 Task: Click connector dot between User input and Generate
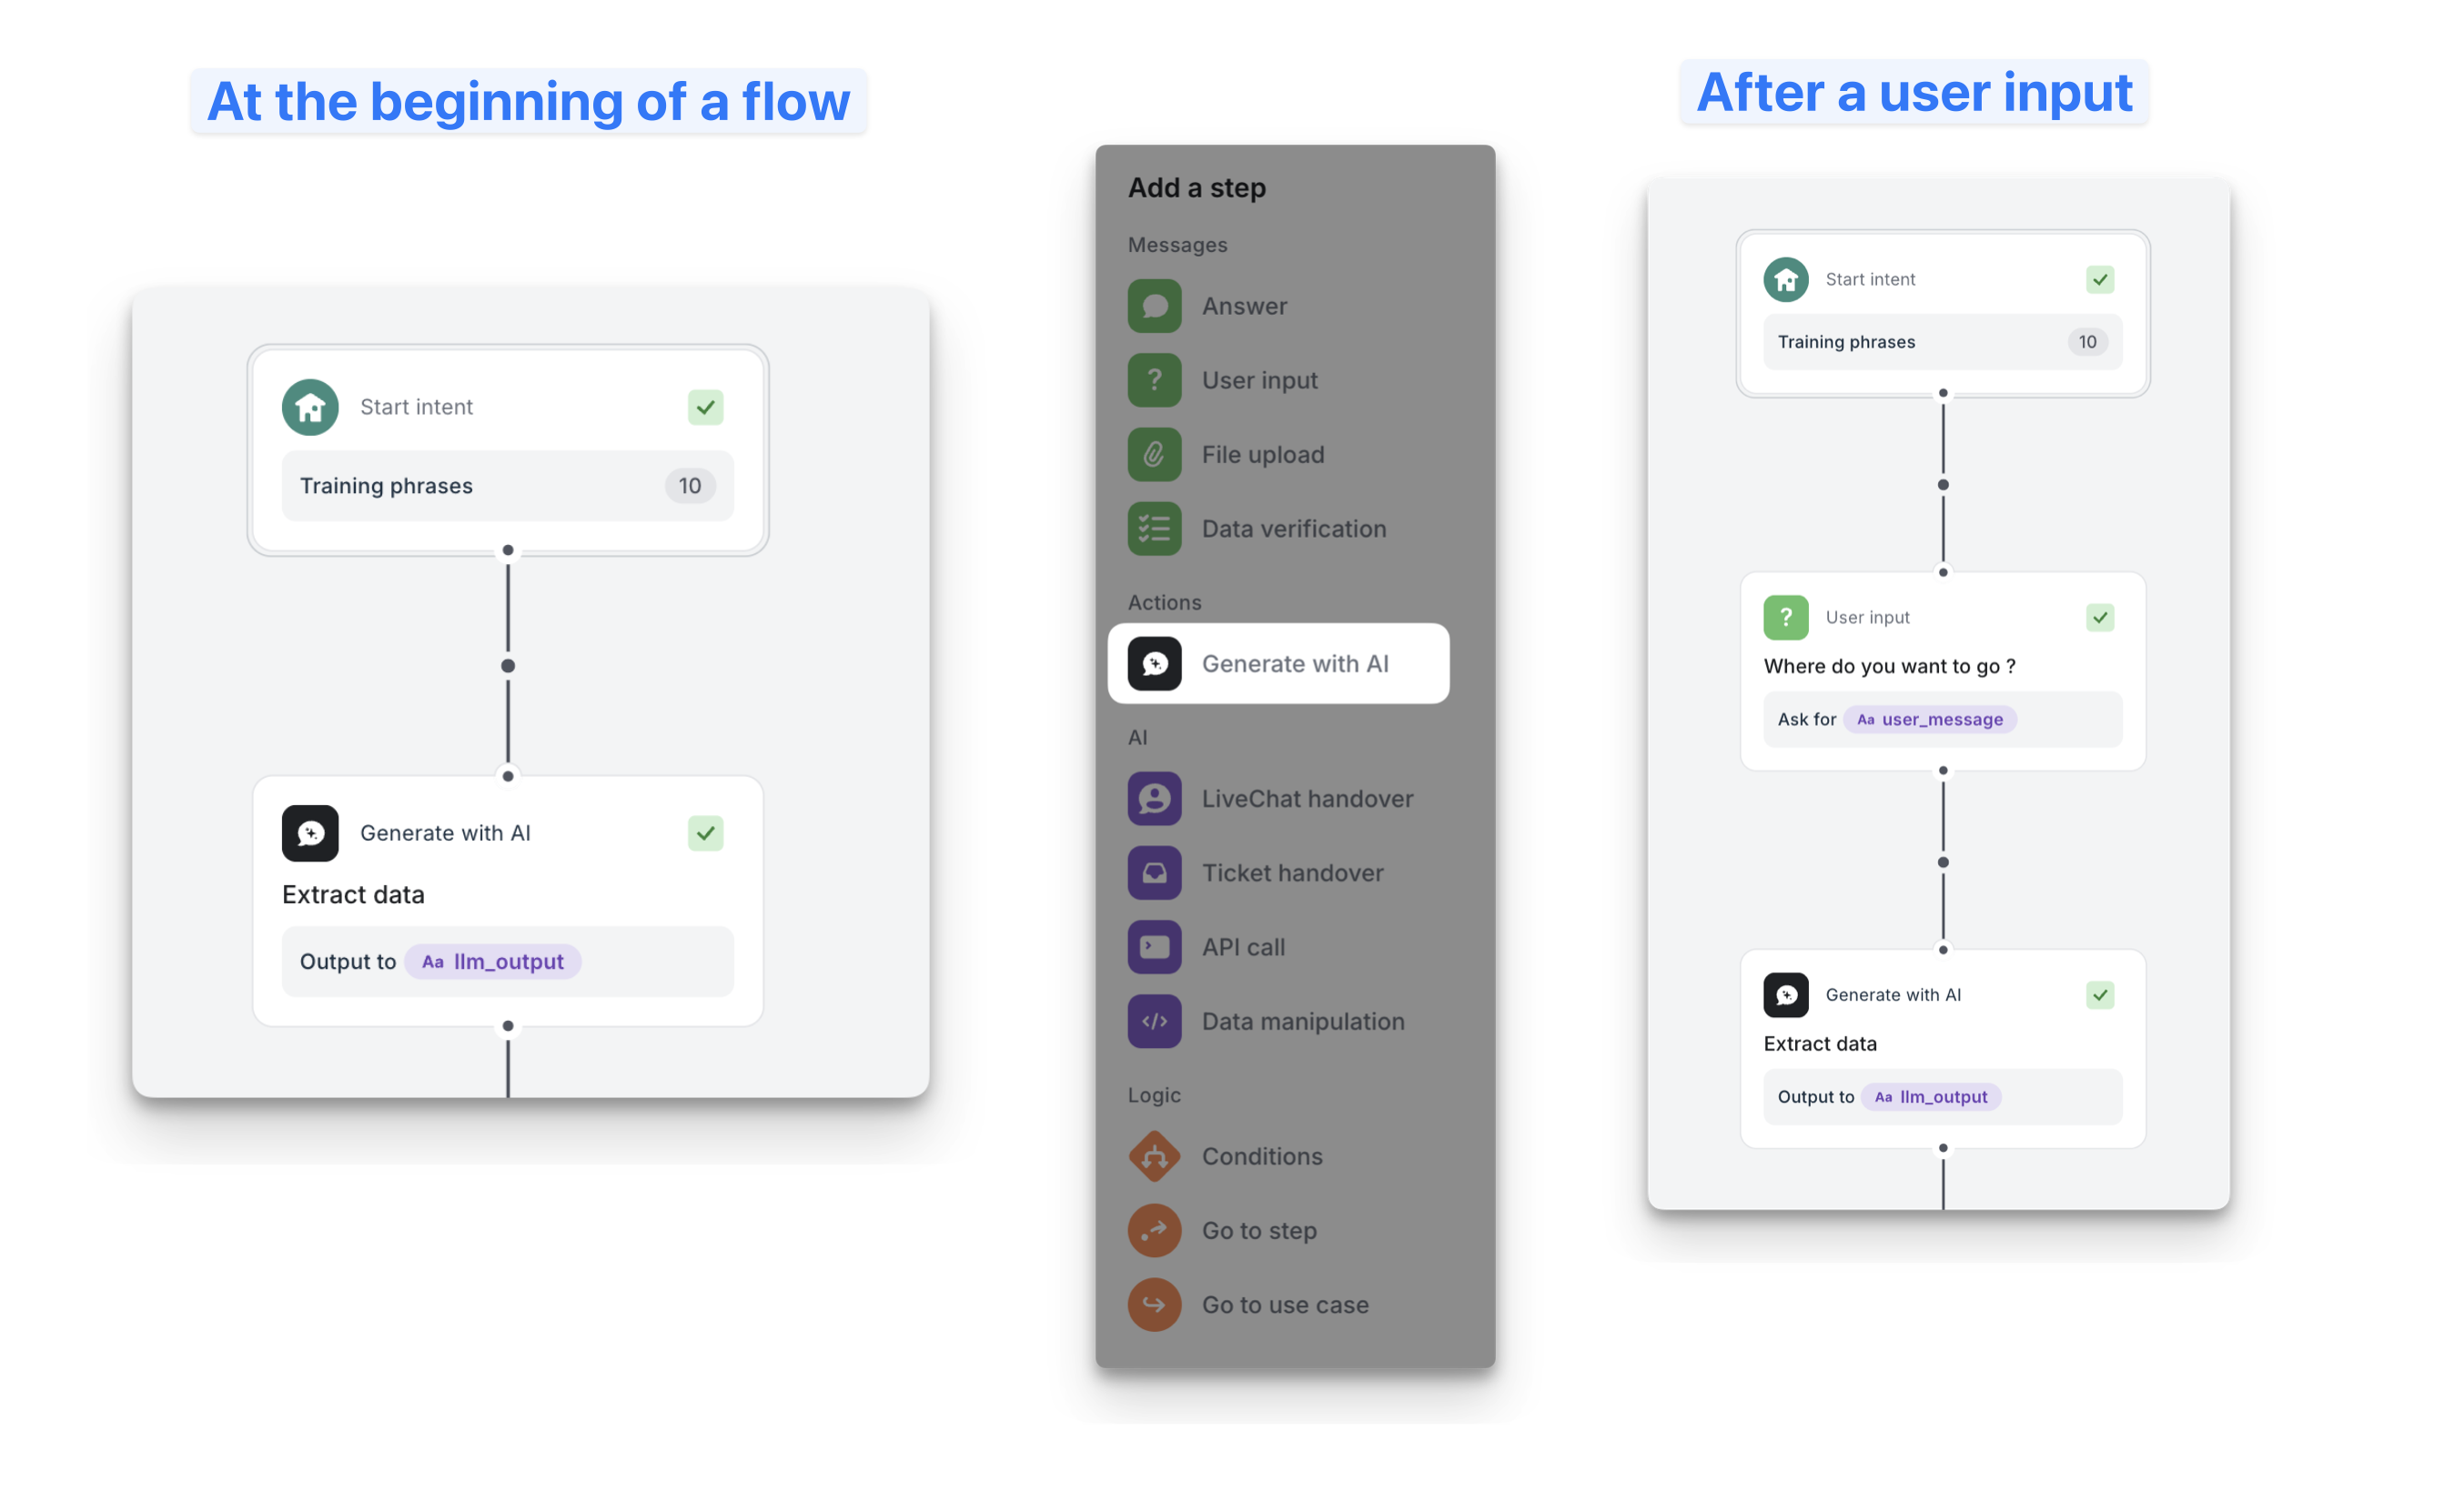click(x=1942, y=862)
